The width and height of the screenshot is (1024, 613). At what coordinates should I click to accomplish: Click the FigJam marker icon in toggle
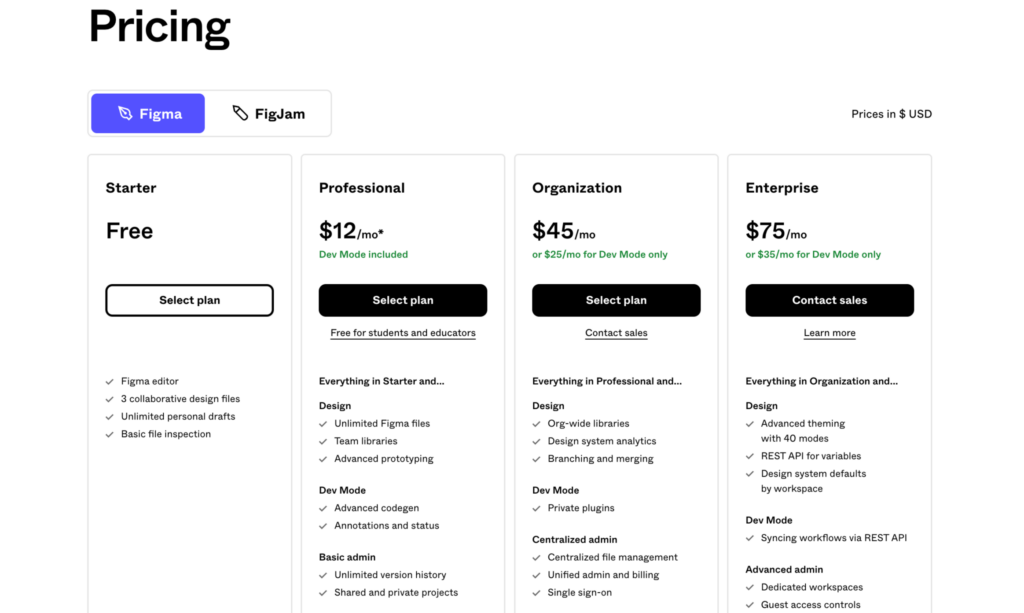240,113
